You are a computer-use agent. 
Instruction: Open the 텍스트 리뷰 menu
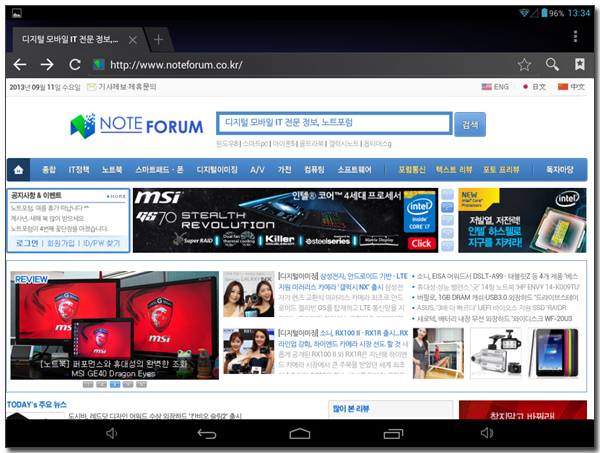[x=454, y=169]
